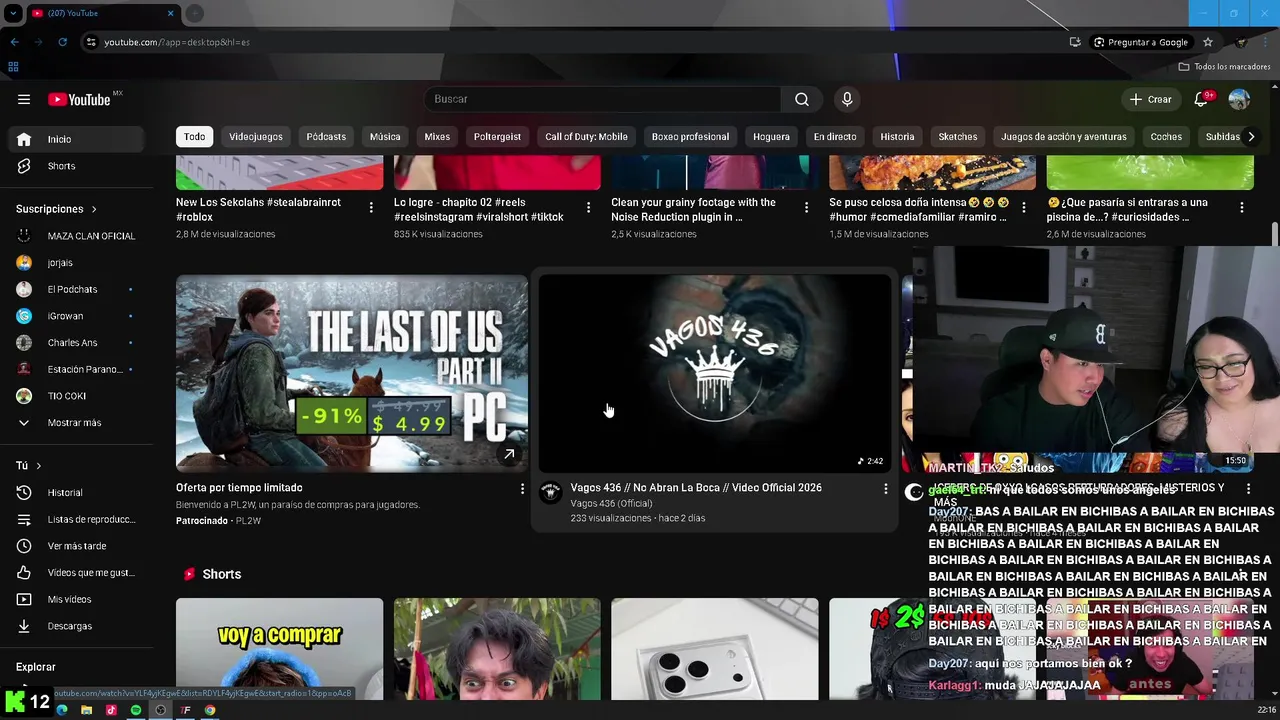Select the Música filter chip
1280x720 pixels.
[x=385, y=137]
